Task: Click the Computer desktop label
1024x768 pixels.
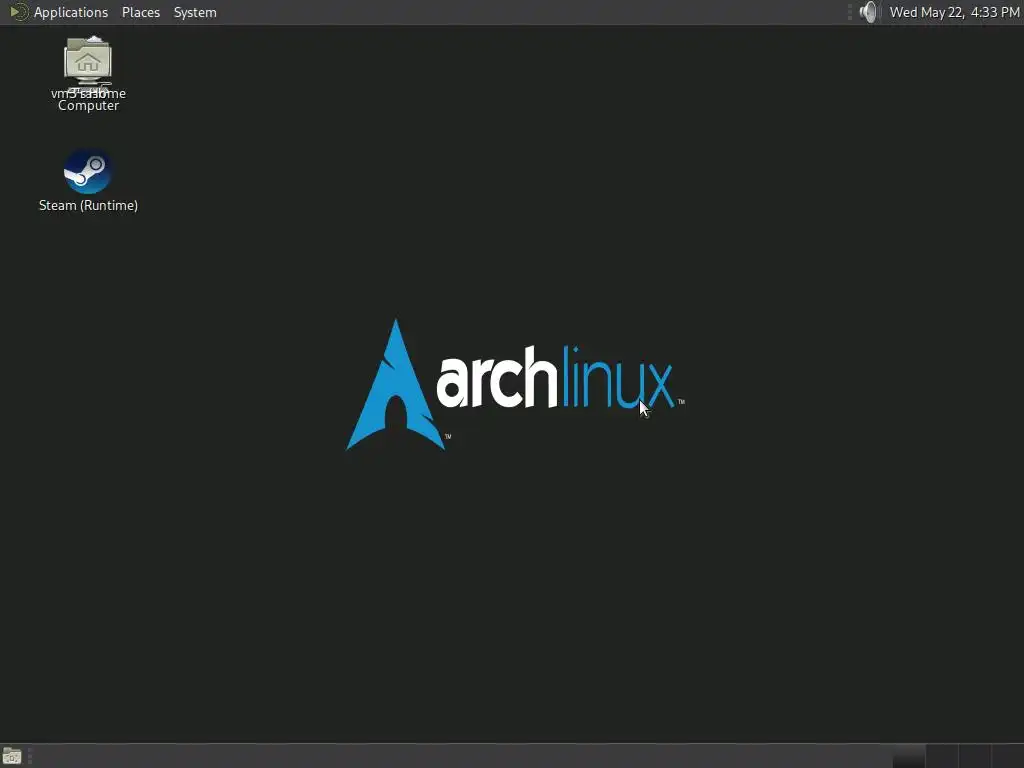Action: [x=88, y=106]
